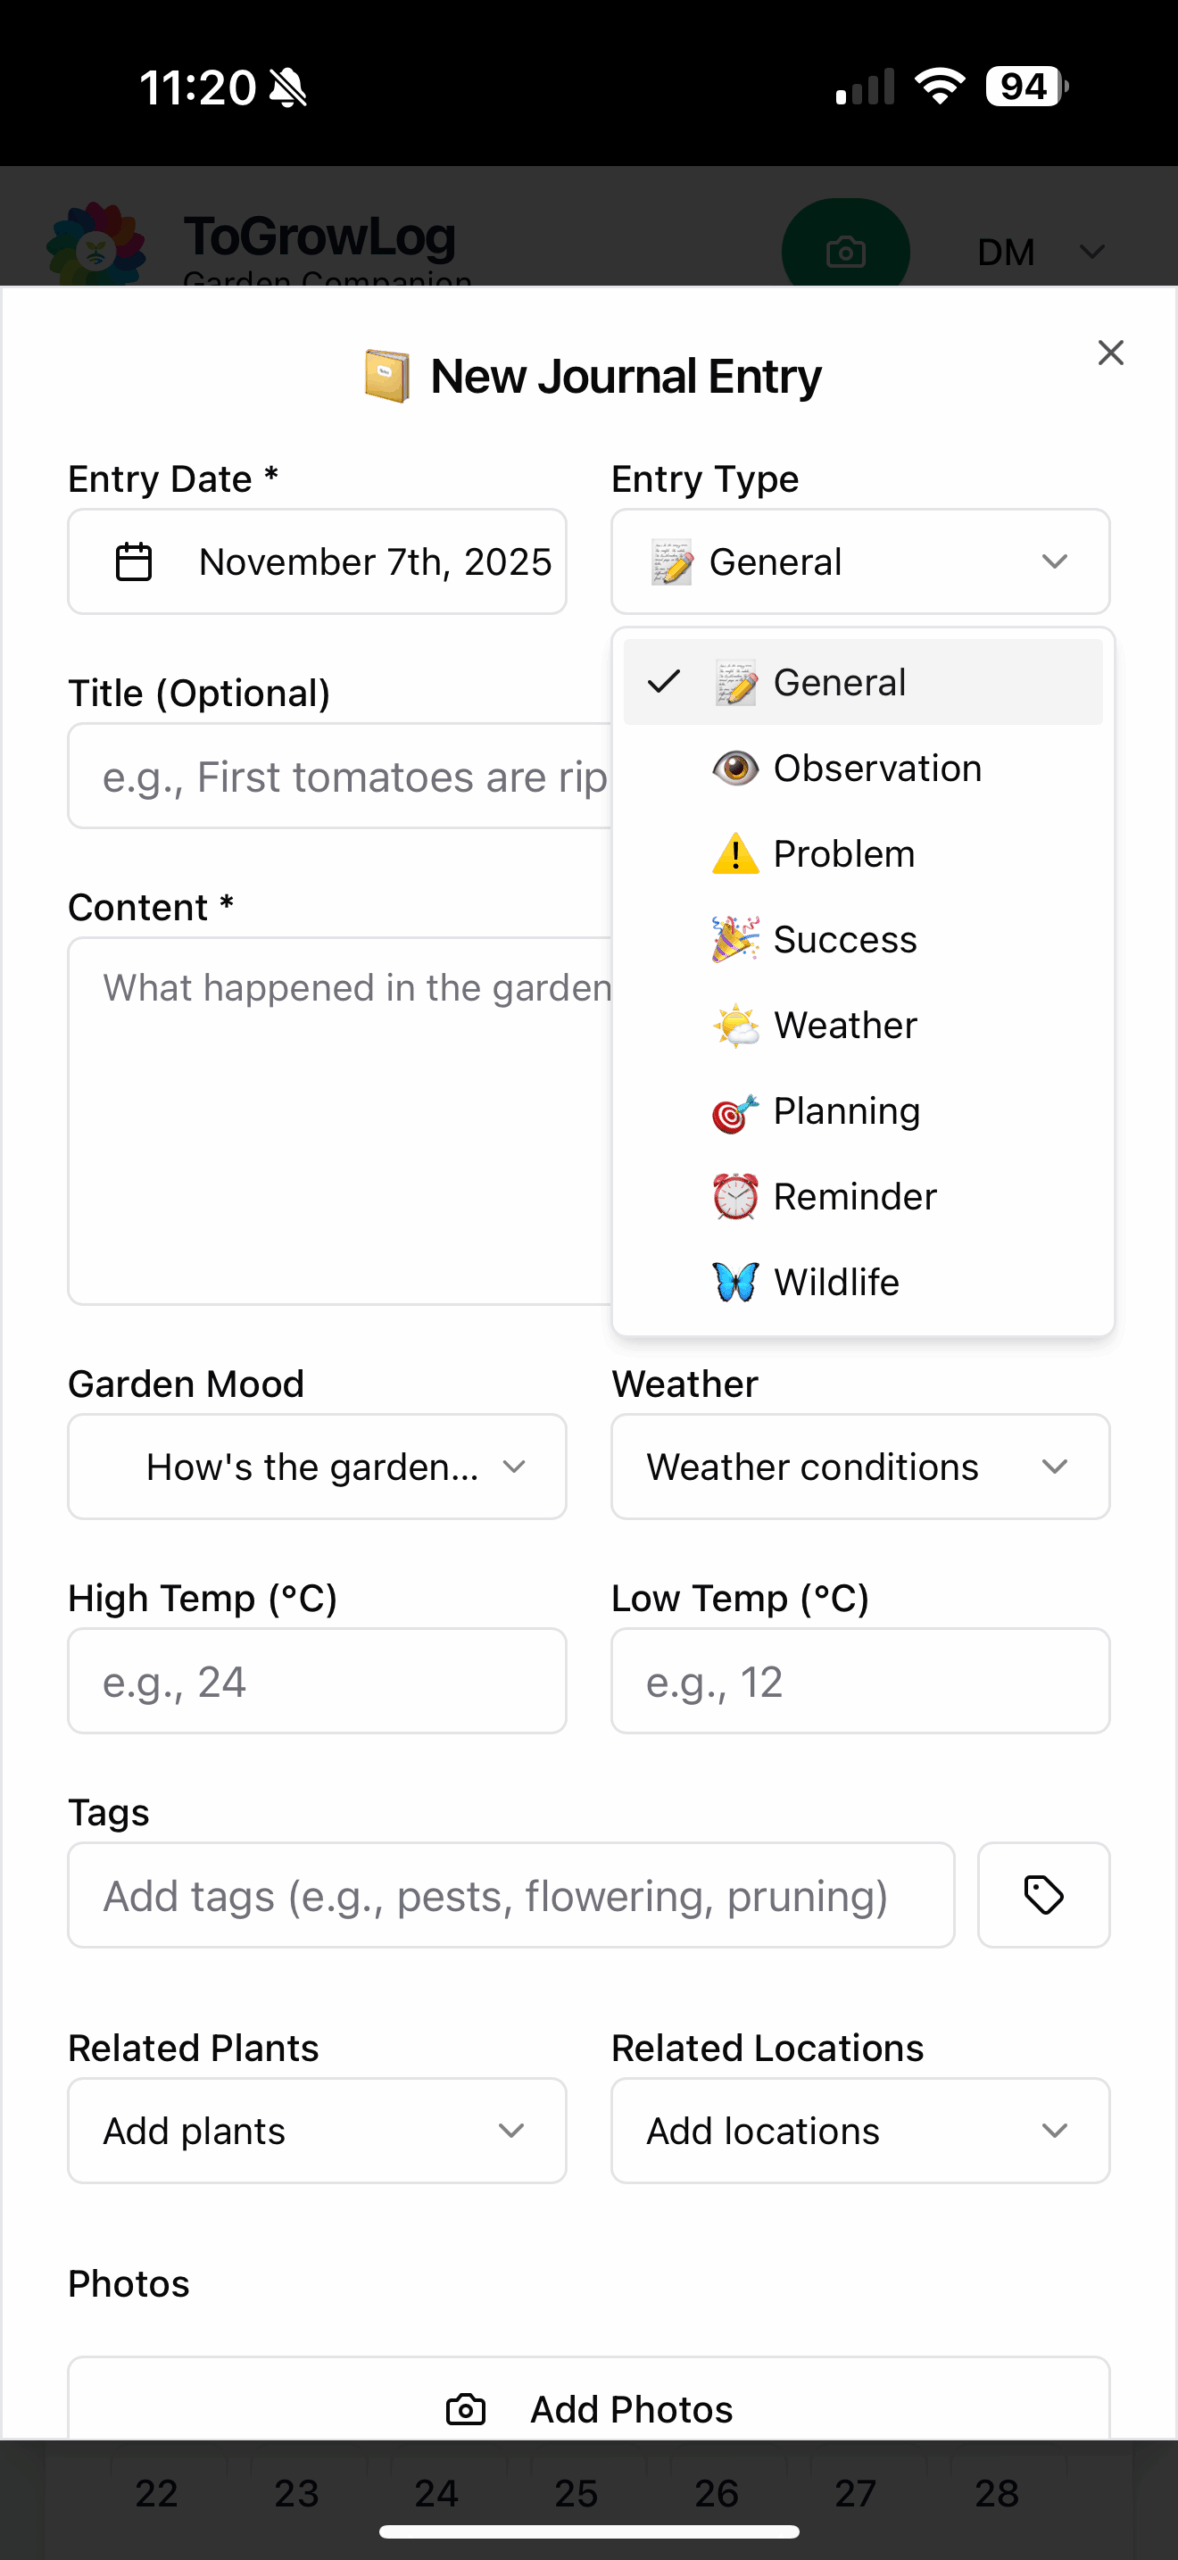Expand the Weather conditions dropdown
Screen dimensions: 1178x2560
[860, 1467]
